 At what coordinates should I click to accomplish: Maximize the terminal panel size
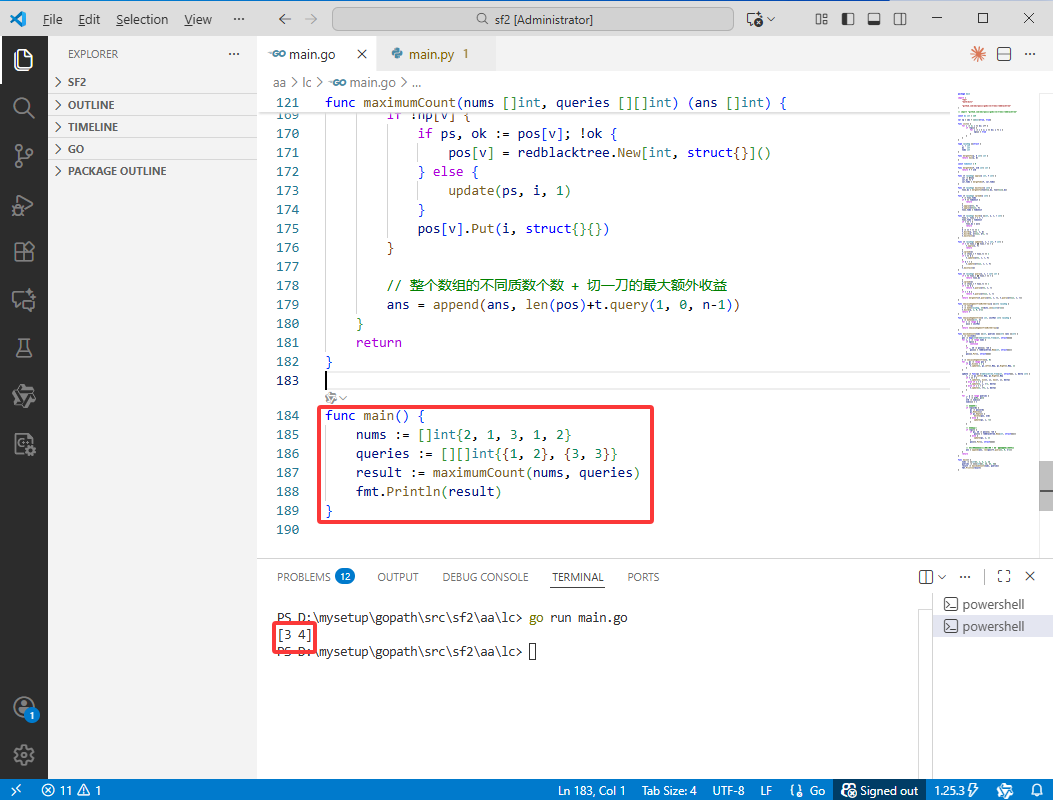pos(1004,576)
